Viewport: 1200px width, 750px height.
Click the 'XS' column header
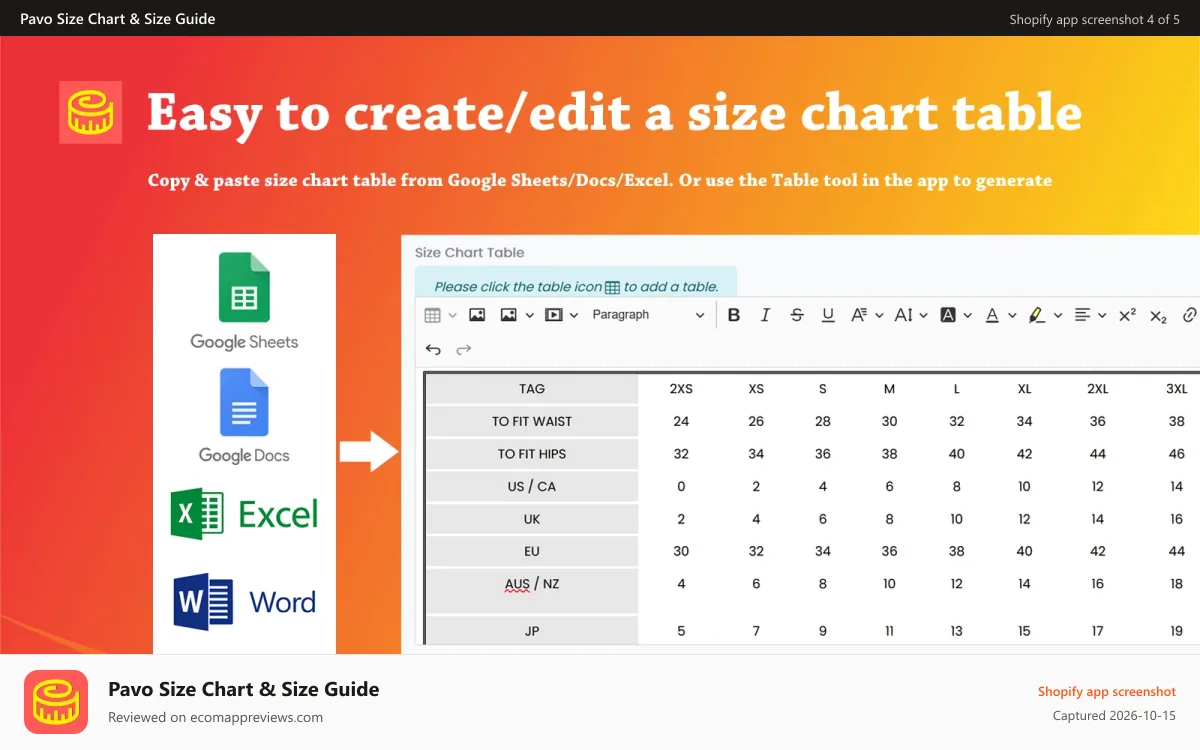pos(756,389)
